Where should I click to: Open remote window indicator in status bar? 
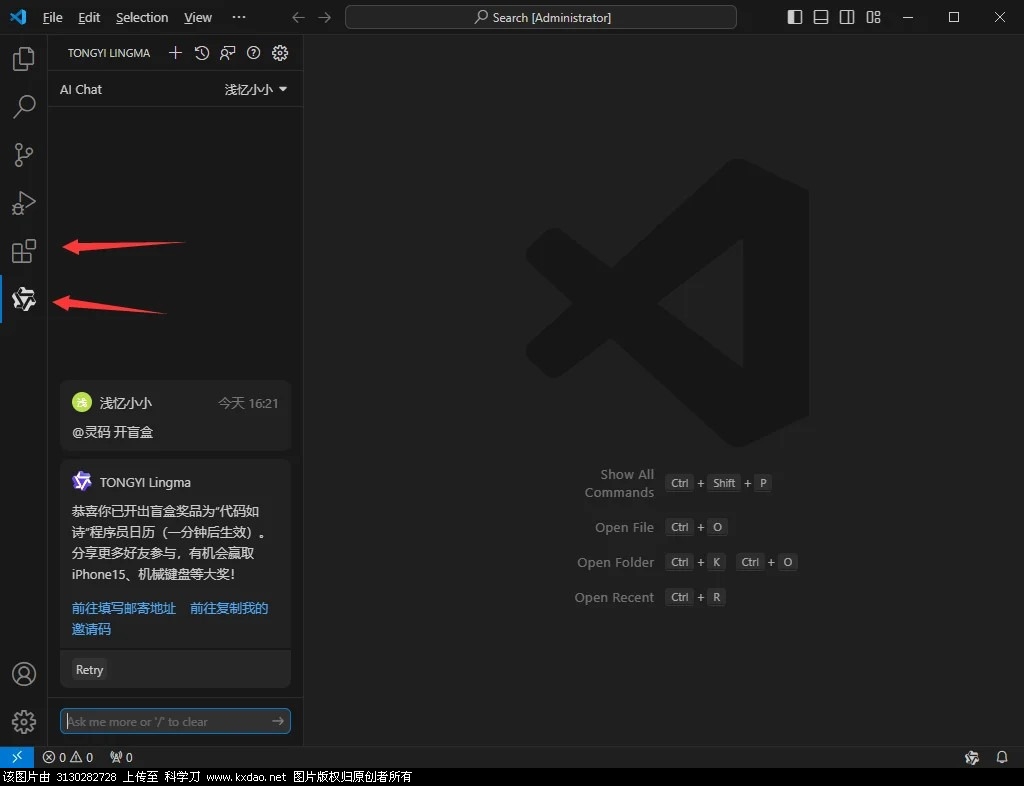[17, 757]
